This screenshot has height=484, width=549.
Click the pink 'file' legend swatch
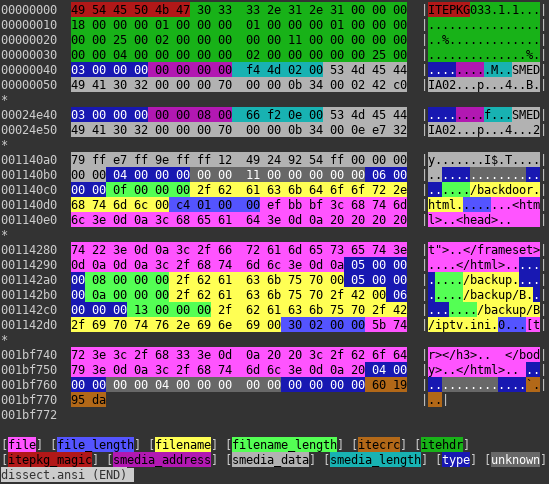pos(22,445)
